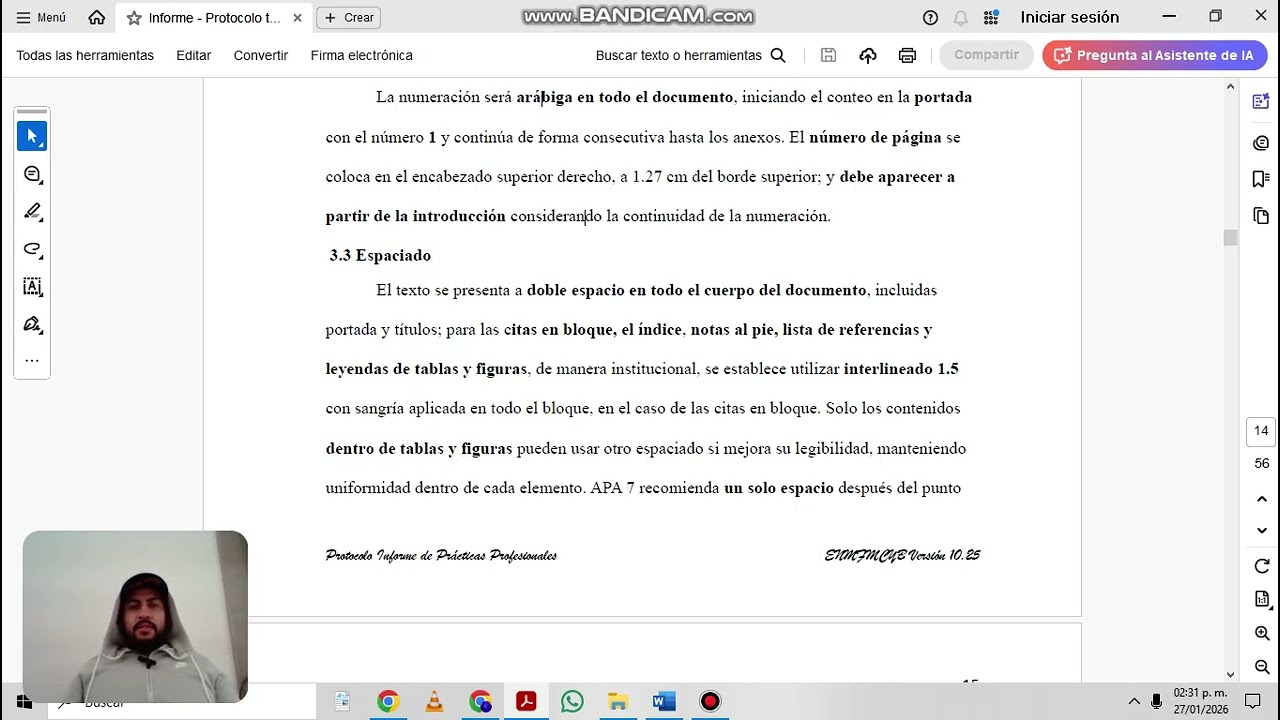Open the Editar menu
This screenshot has height=720, width=1280.
[x=193, y=56]
